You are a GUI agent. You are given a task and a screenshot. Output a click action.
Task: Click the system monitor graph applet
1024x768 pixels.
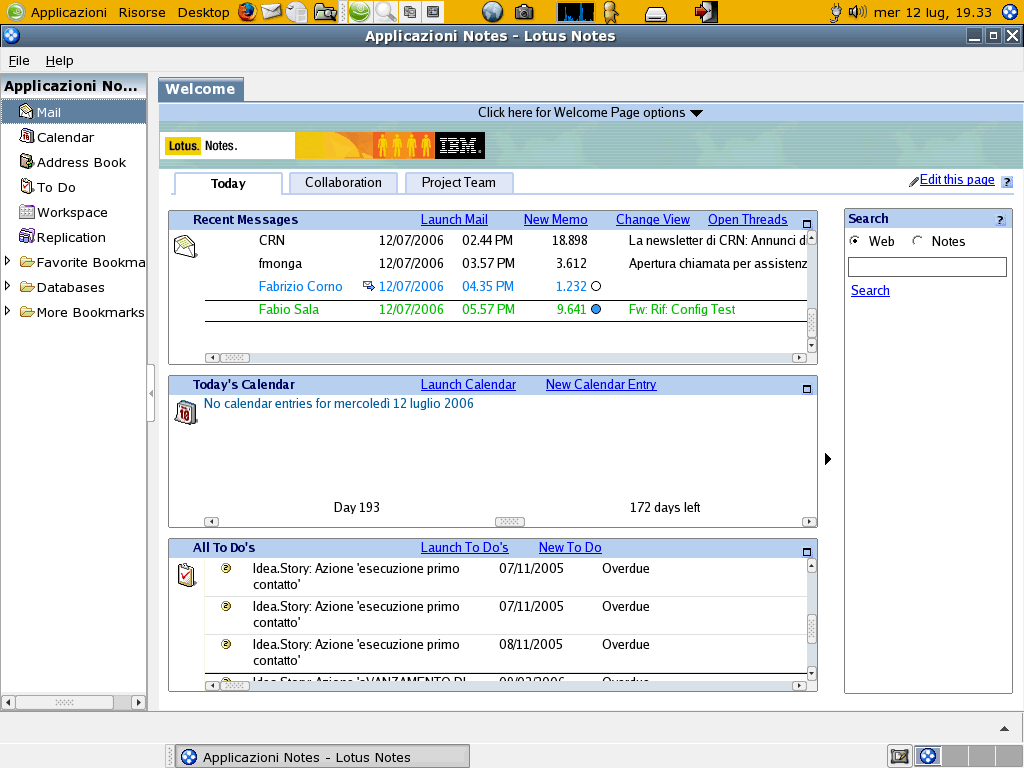click(x=576, y=12)
